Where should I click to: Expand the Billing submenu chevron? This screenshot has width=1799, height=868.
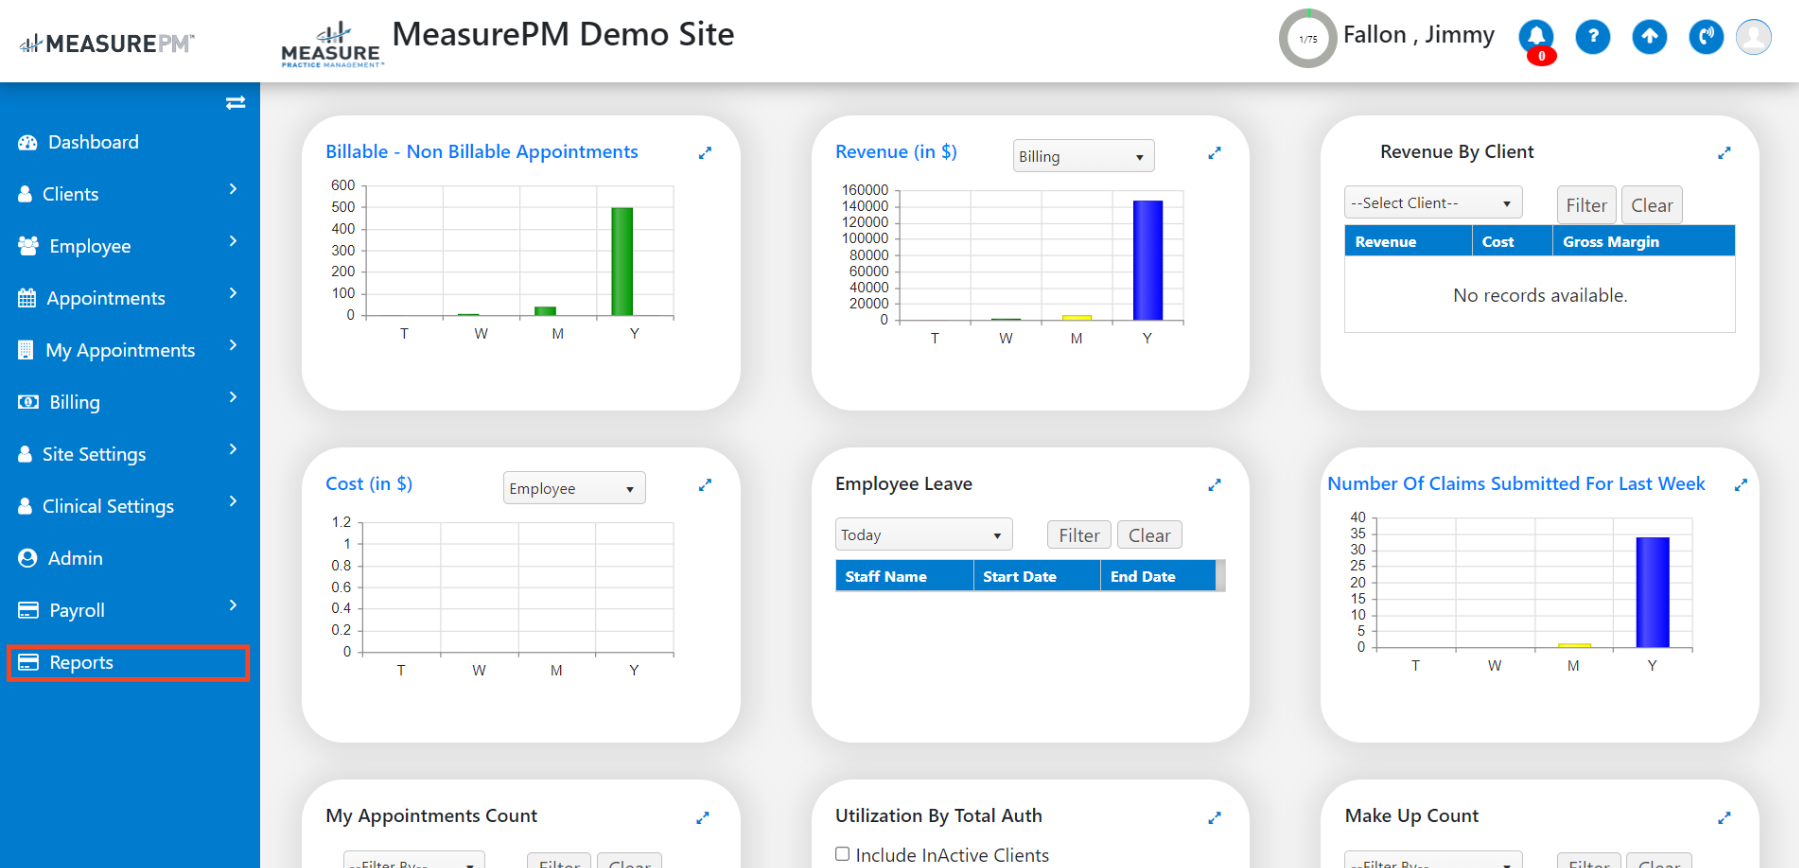[x=233, y=397]
